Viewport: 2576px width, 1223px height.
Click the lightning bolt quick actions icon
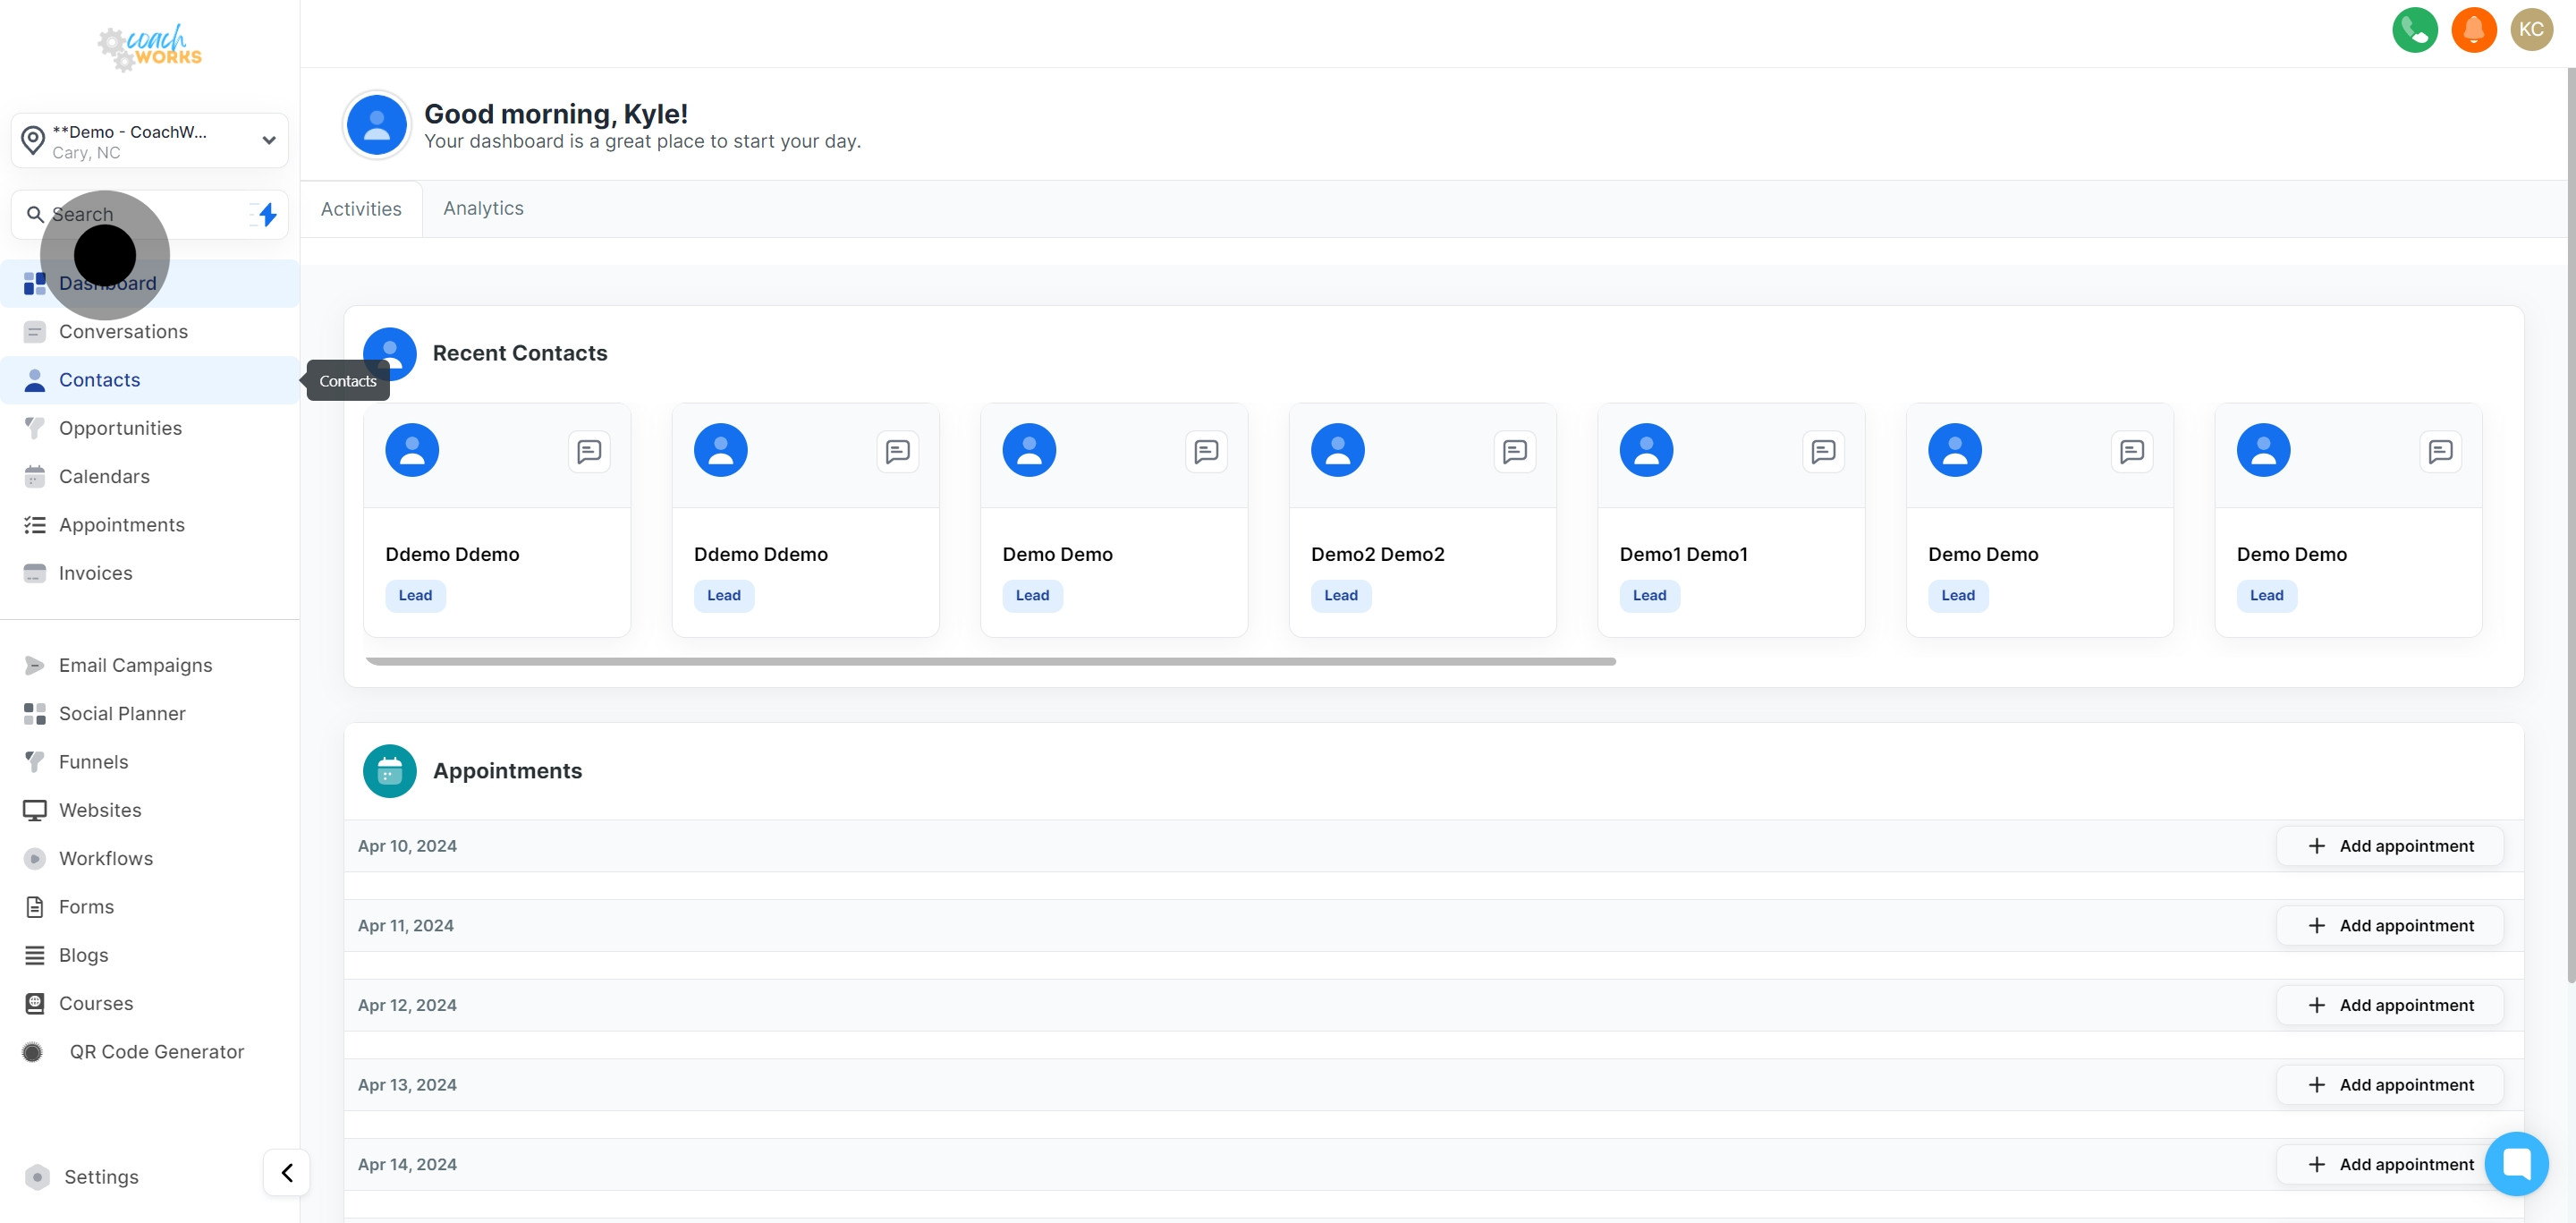click(x=266, y=214)
